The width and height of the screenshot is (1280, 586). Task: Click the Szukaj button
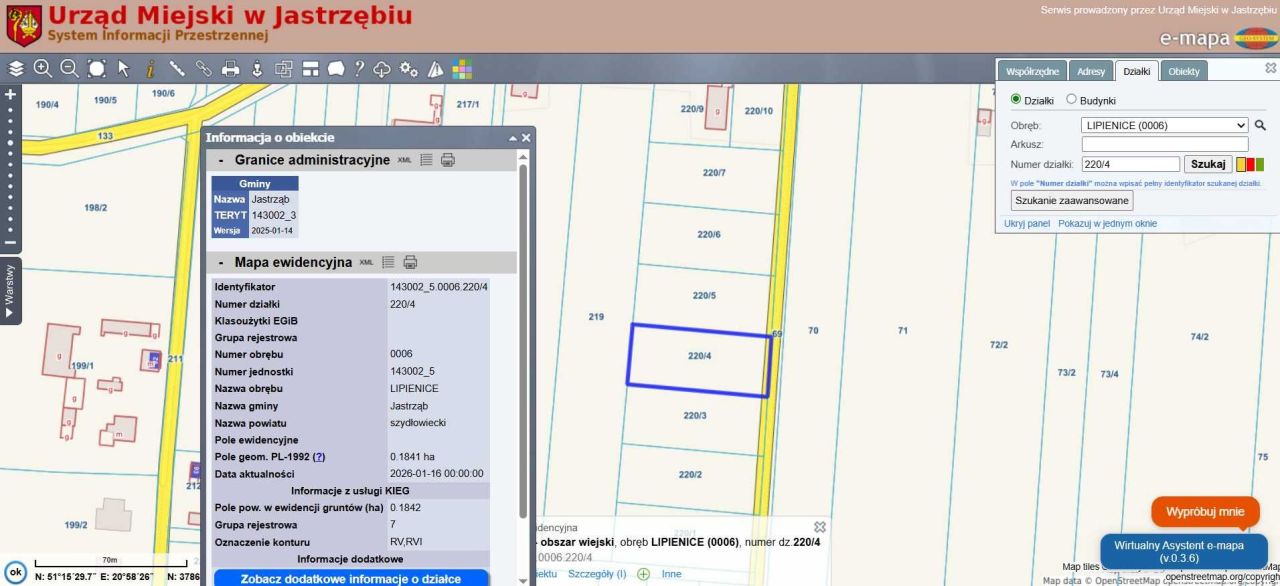[1208, 164]
